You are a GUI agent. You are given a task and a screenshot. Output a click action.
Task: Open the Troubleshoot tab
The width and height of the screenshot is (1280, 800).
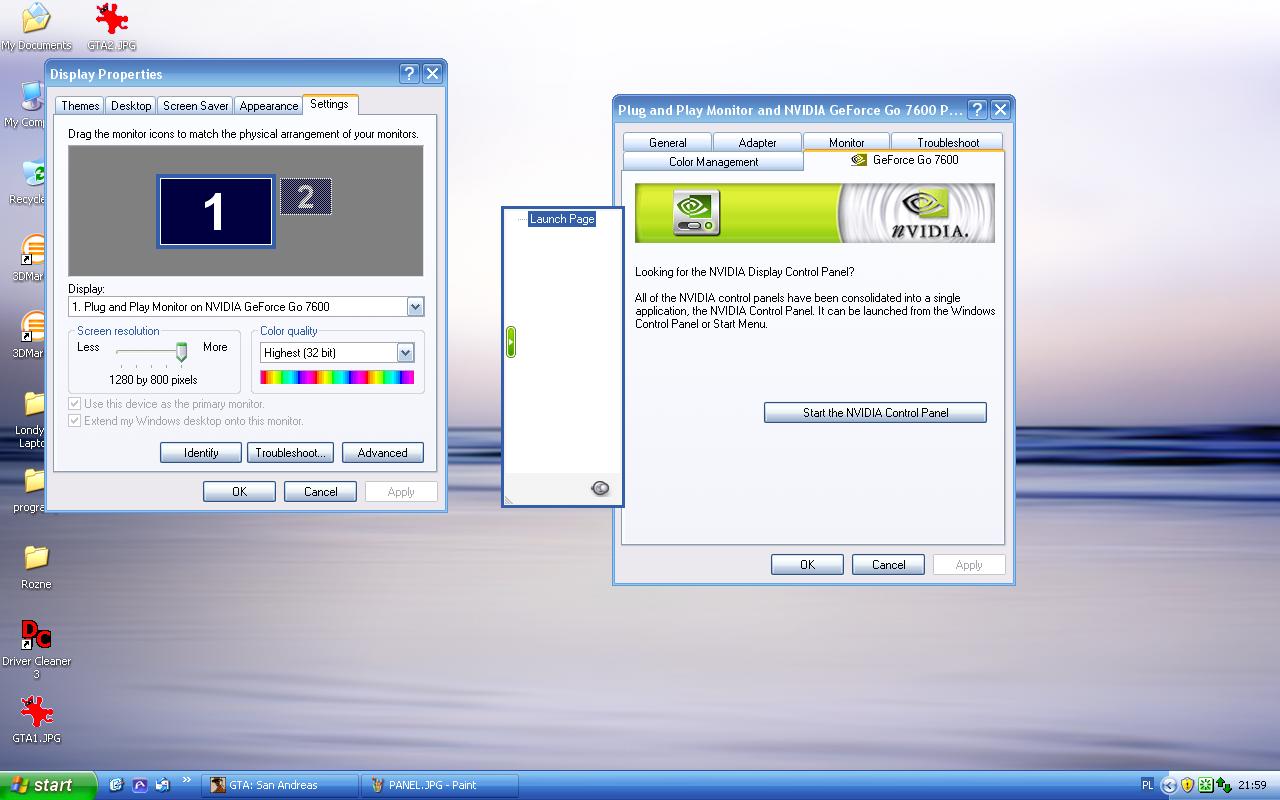[948, 143]
